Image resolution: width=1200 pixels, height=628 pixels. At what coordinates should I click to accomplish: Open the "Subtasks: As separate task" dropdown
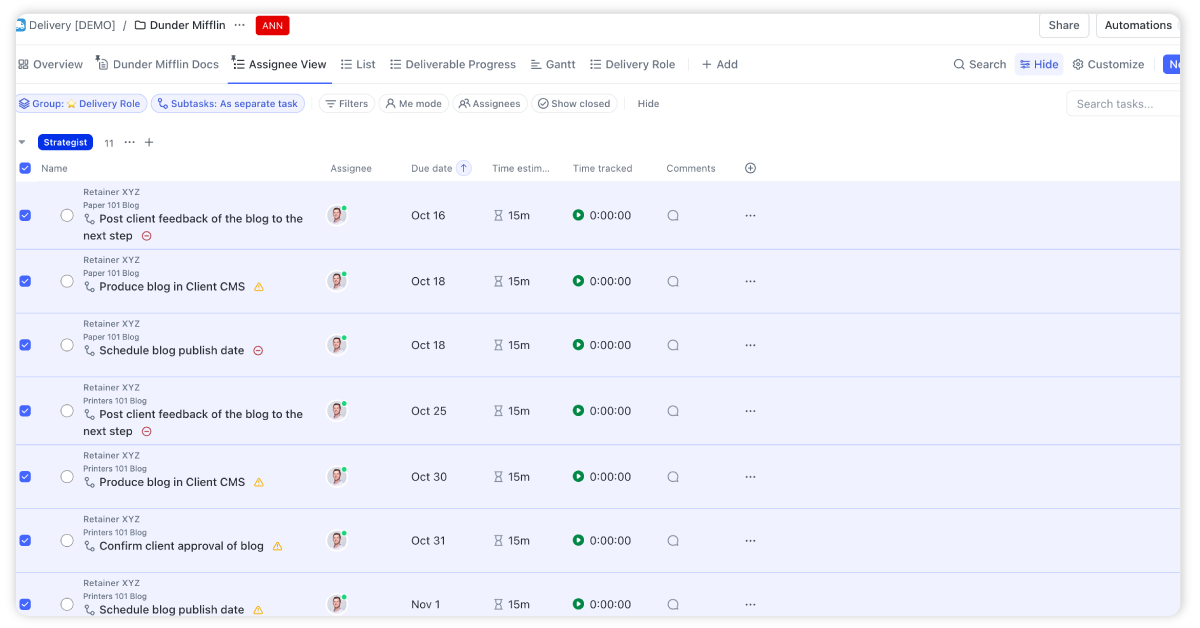click(x=229, y=103)
